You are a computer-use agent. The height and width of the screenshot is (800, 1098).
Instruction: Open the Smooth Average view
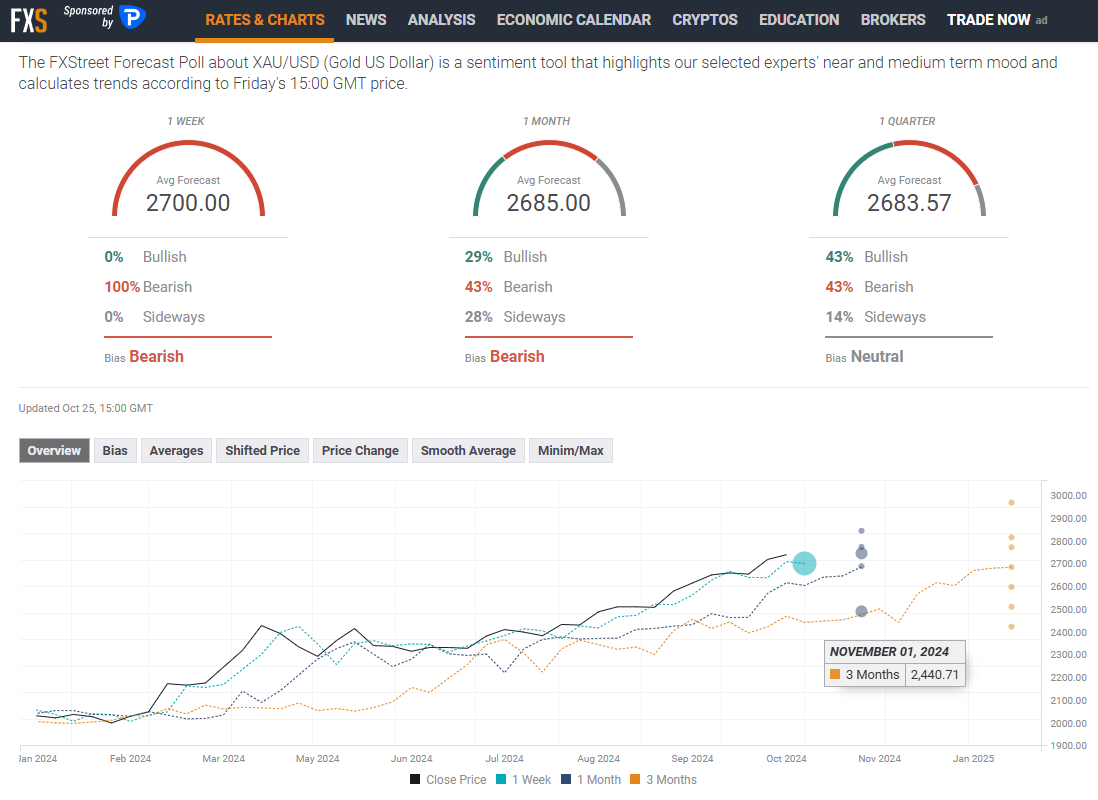[x=468, y=450]
